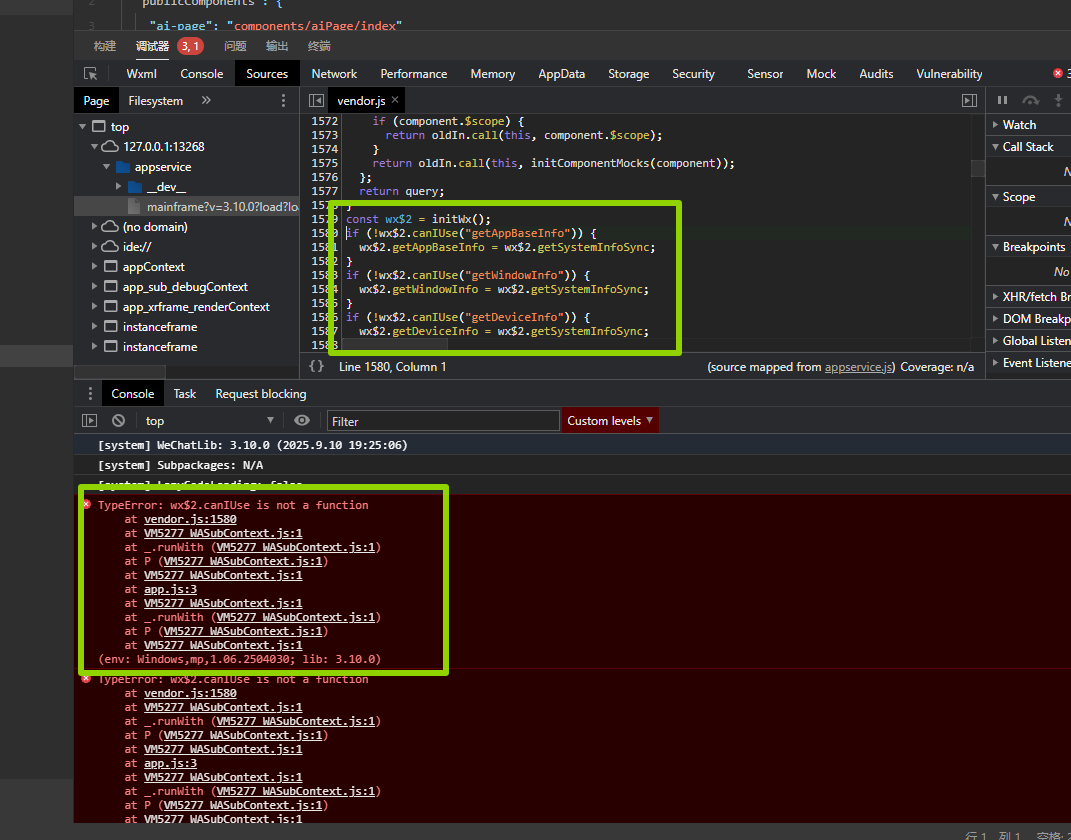
Task: Open the appservice.js source link
Action: tap(859, 367)
